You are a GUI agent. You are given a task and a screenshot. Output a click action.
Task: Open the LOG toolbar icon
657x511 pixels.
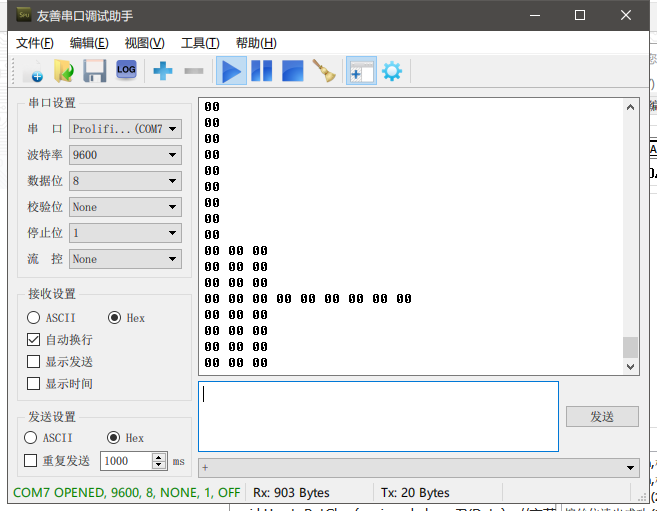coord(126,70)
